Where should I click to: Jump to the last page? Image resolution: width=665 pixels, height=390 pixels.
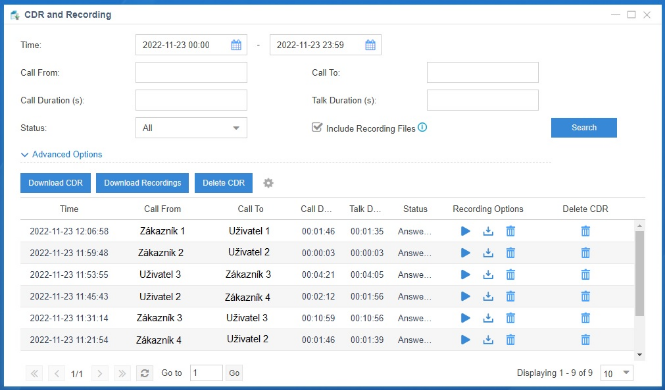[122, 373]
